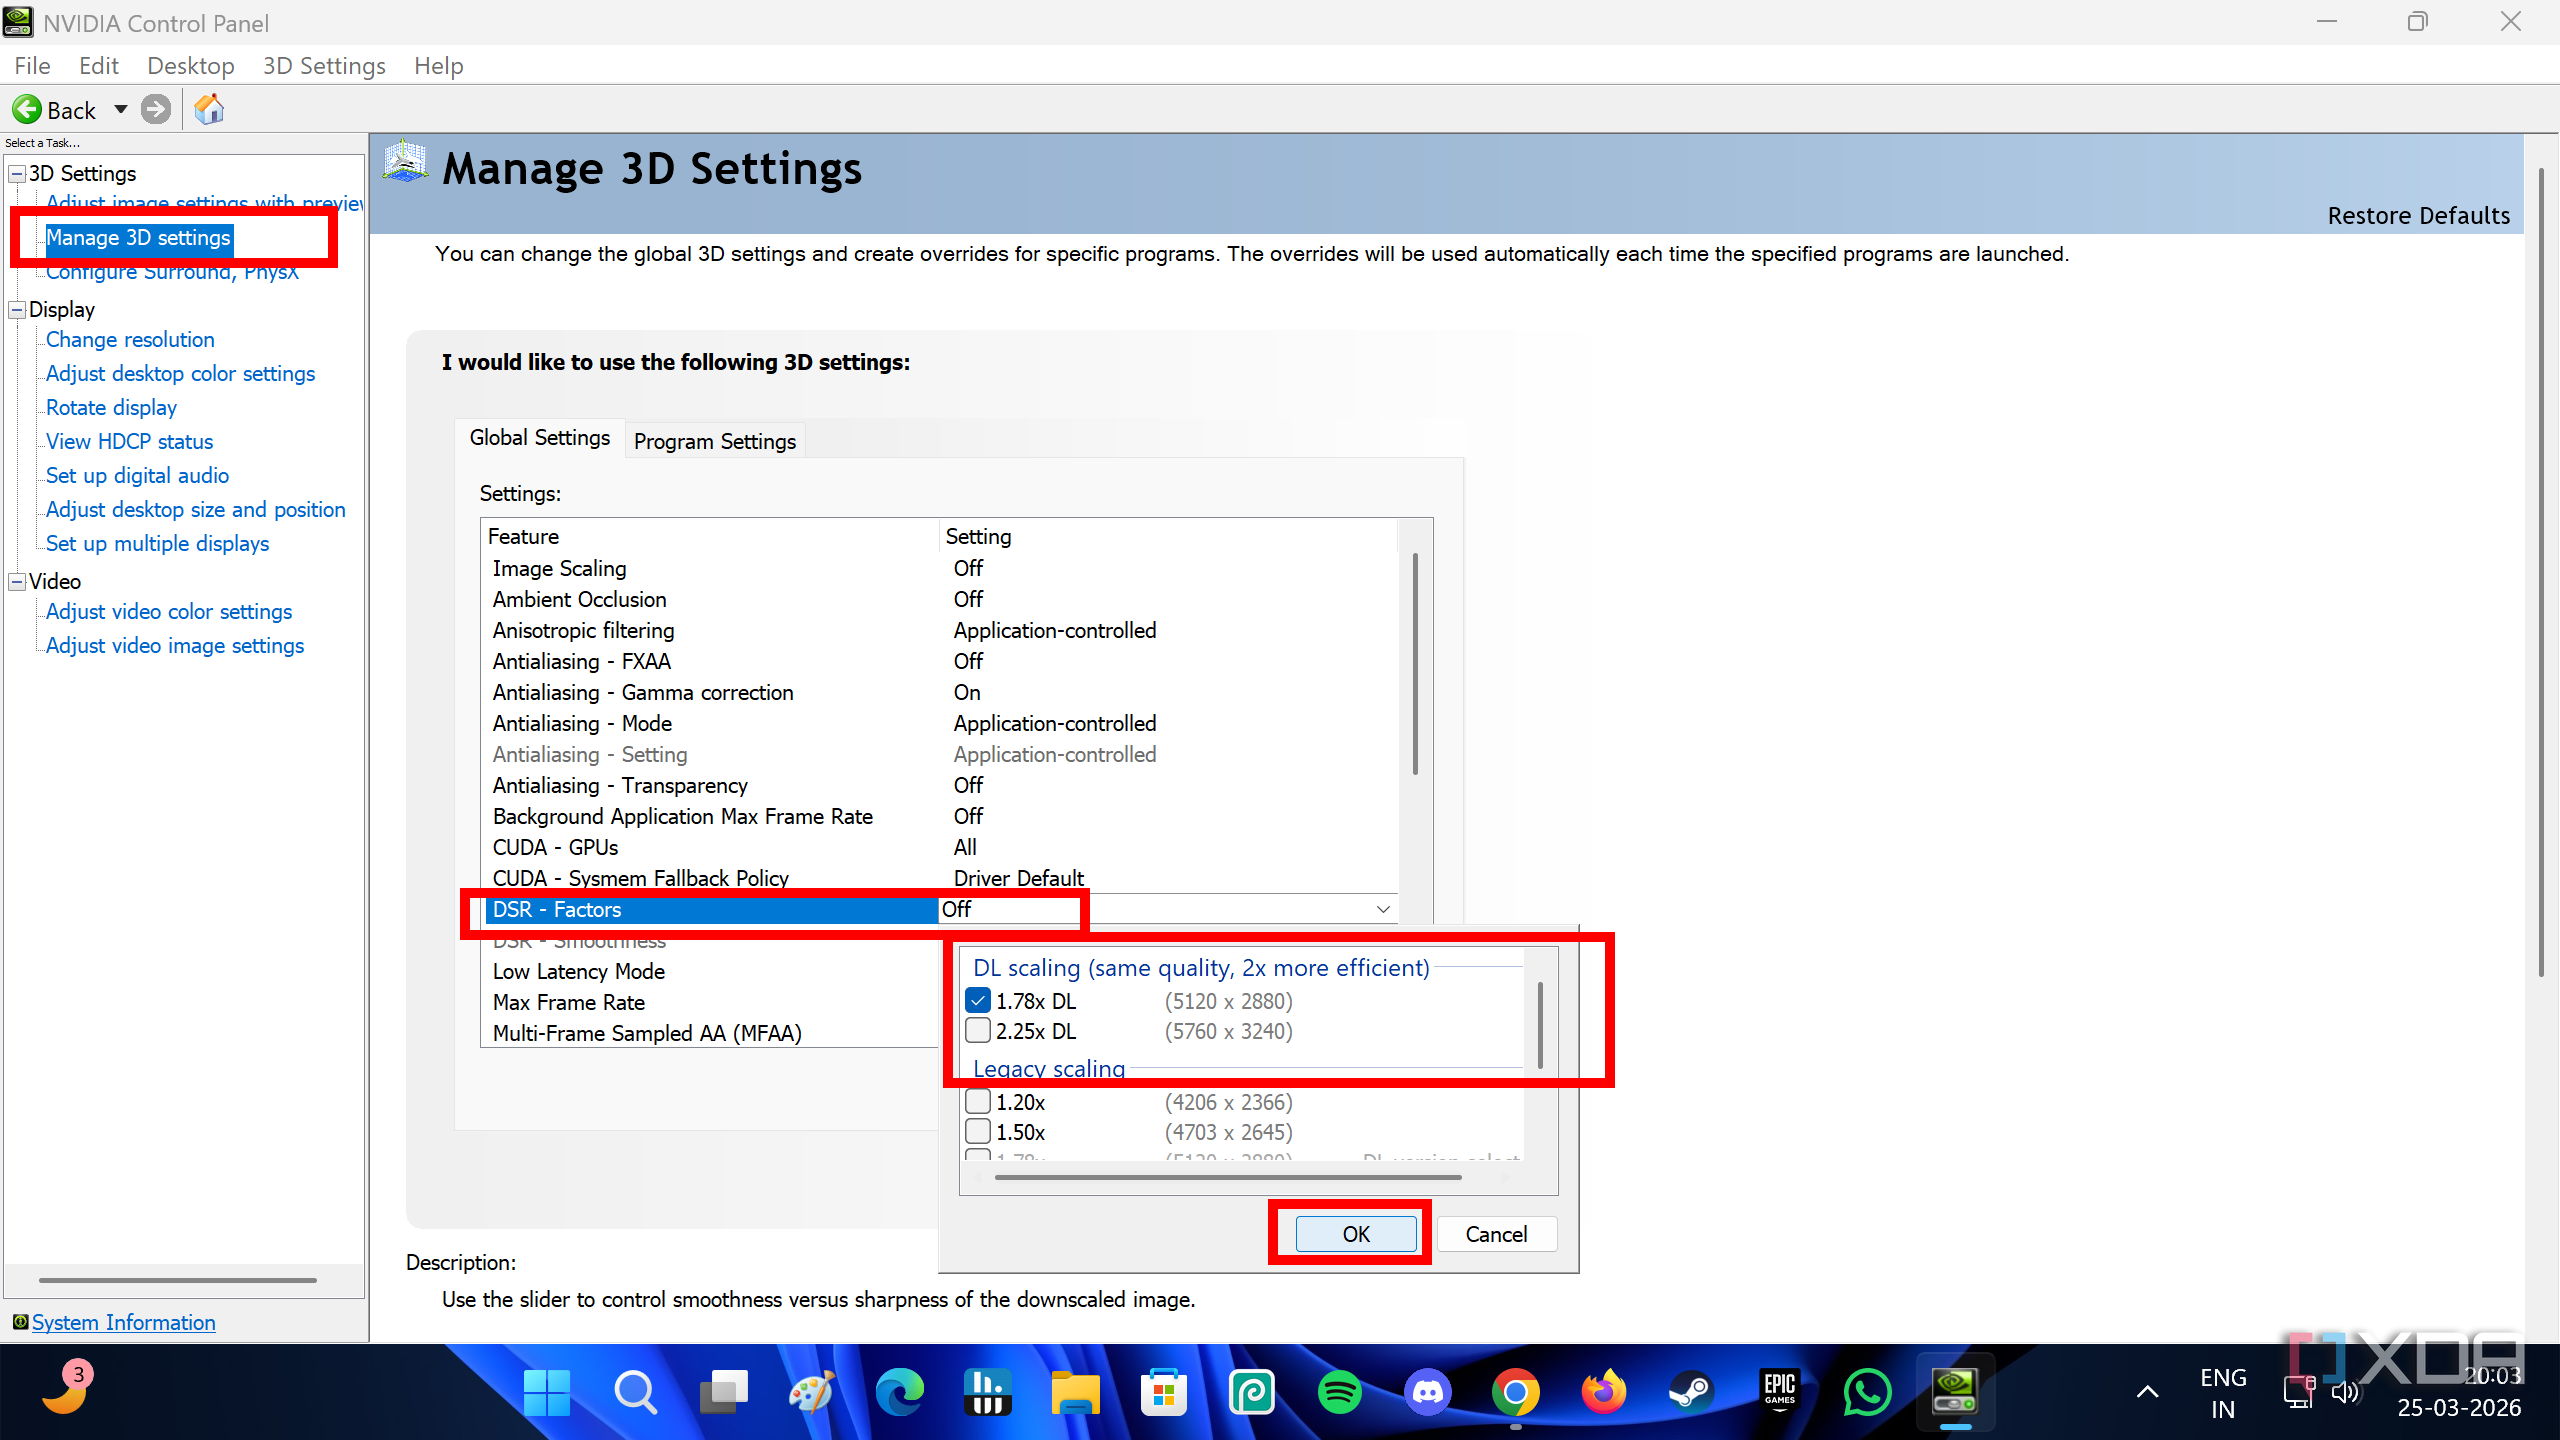Launch Microsoft Edge from taskbar
The image size is (2560, 1440).
(x=899, y=1392)
